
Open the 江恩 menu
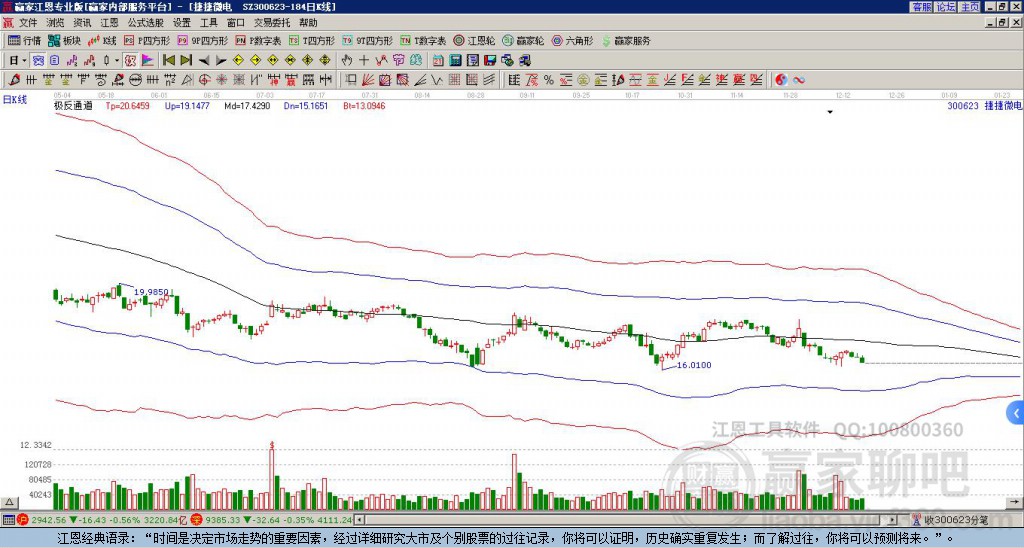coord(109,23)
